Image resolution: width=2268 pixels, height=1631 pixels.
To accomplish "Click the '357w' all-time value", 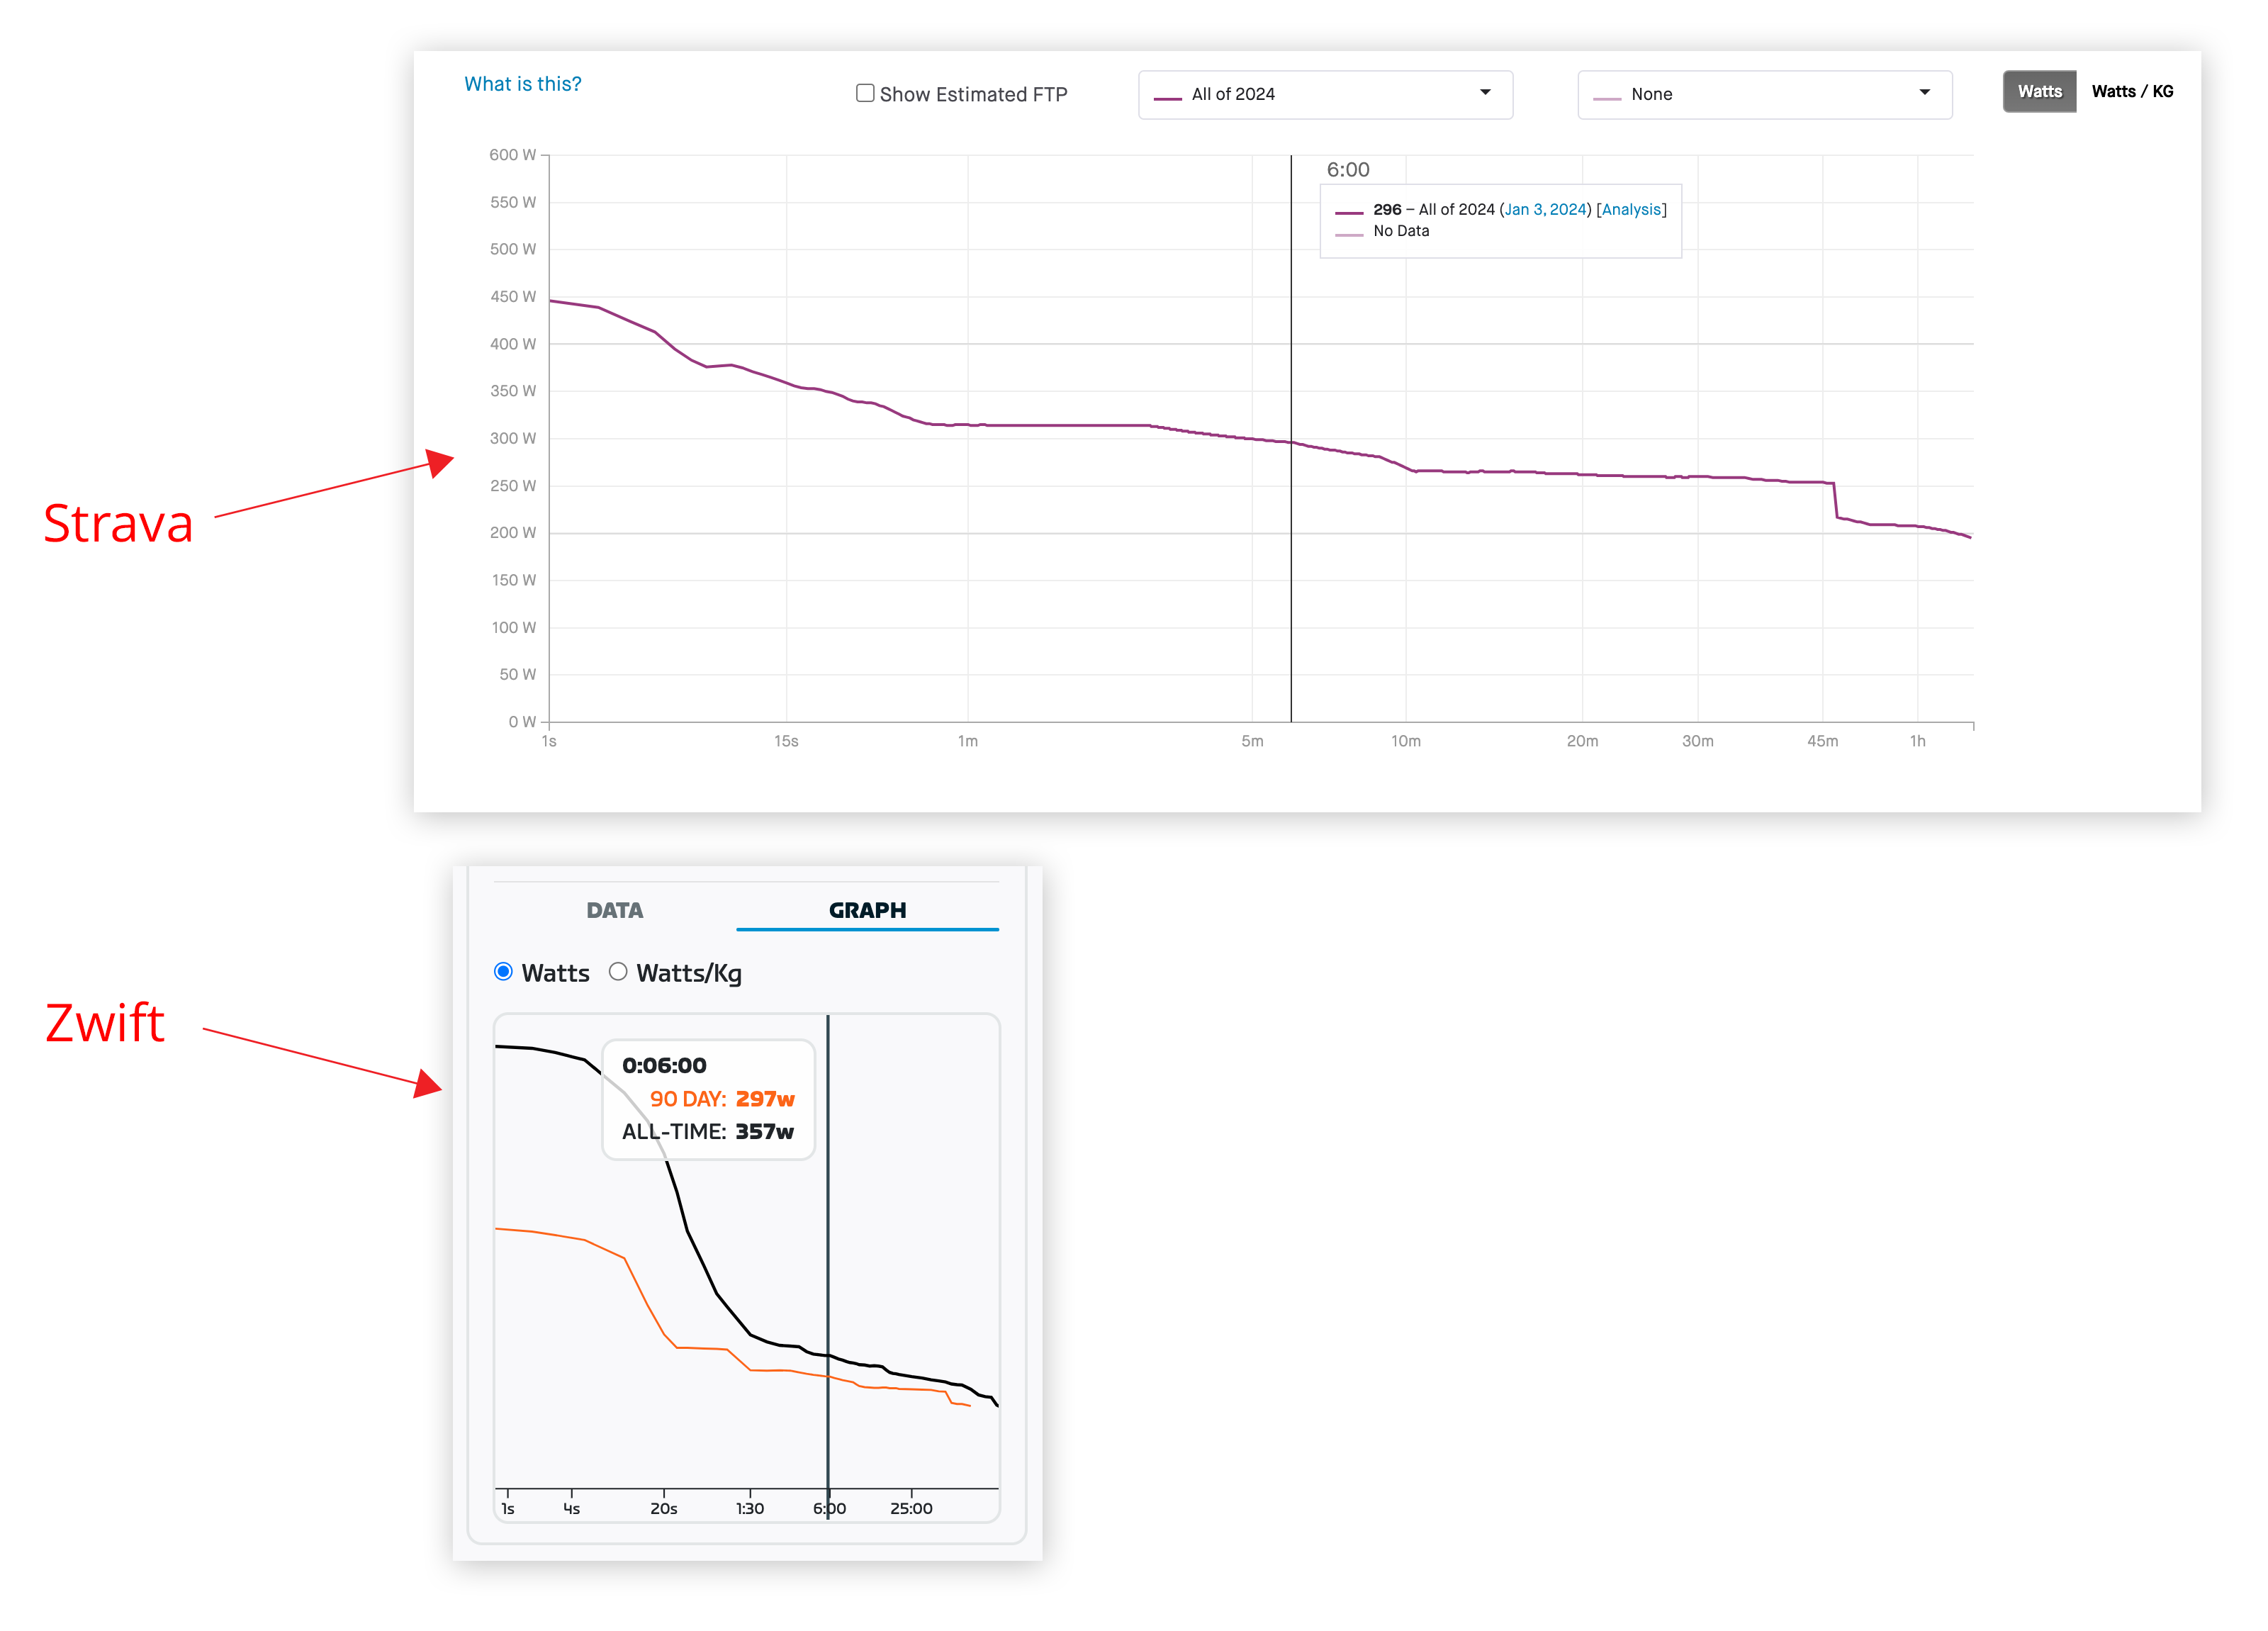I will coord(765,1132).
